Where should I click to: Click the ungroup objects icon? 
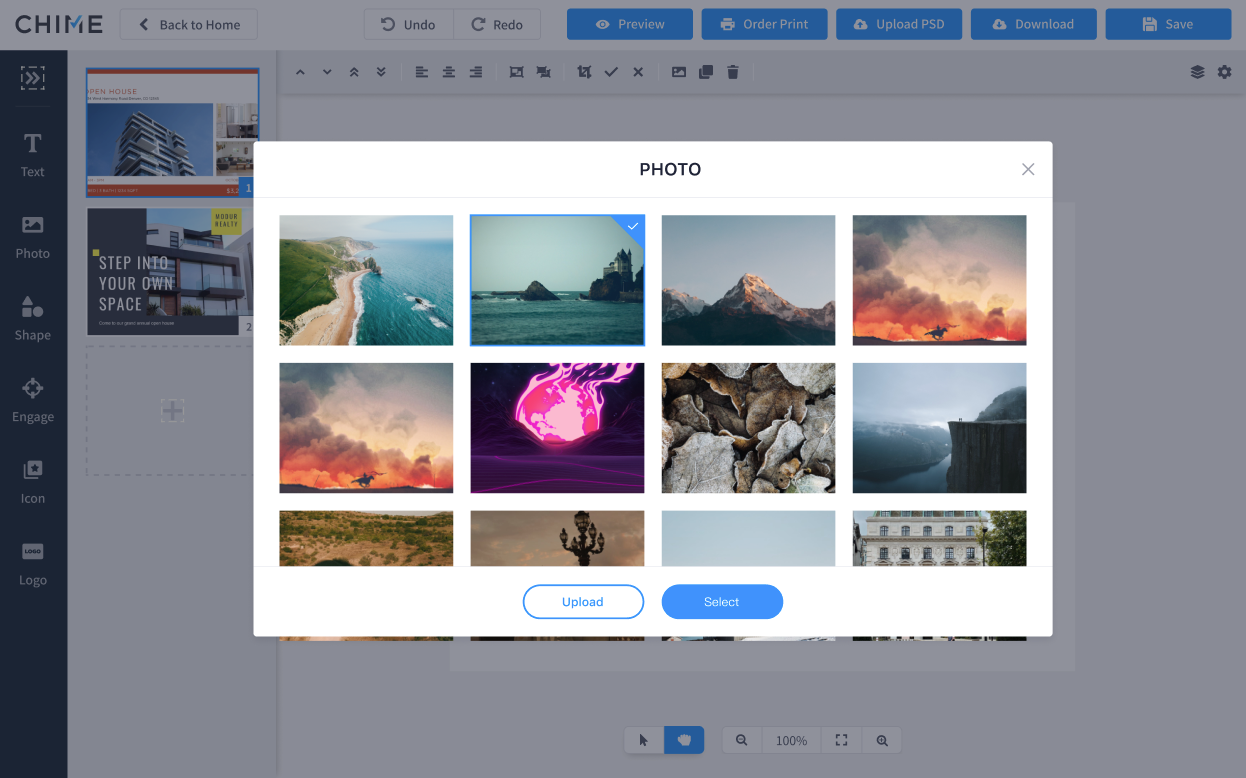(543, 72)
